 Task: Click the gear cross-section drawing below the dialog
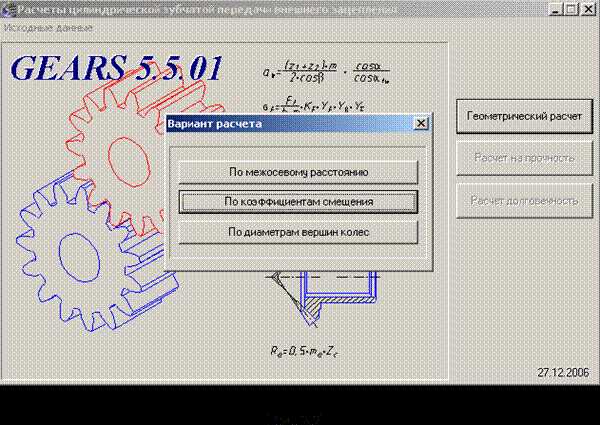coord(320,298)
